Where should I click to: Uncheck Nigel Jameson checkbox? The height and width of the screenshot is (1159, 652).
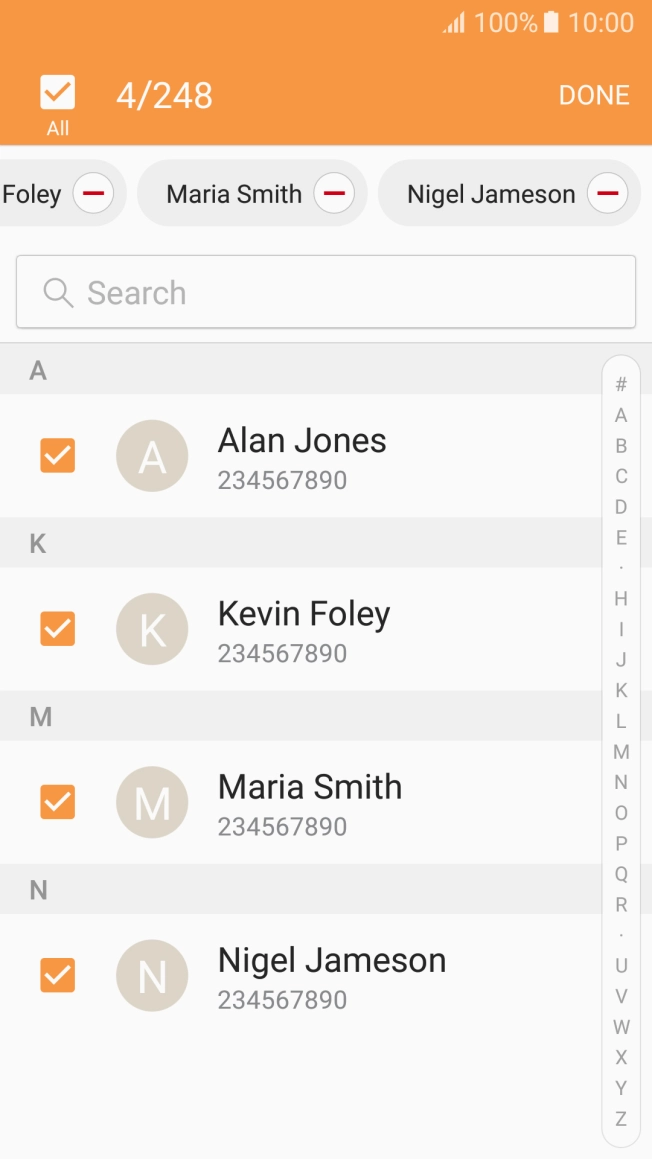point(58,975)
